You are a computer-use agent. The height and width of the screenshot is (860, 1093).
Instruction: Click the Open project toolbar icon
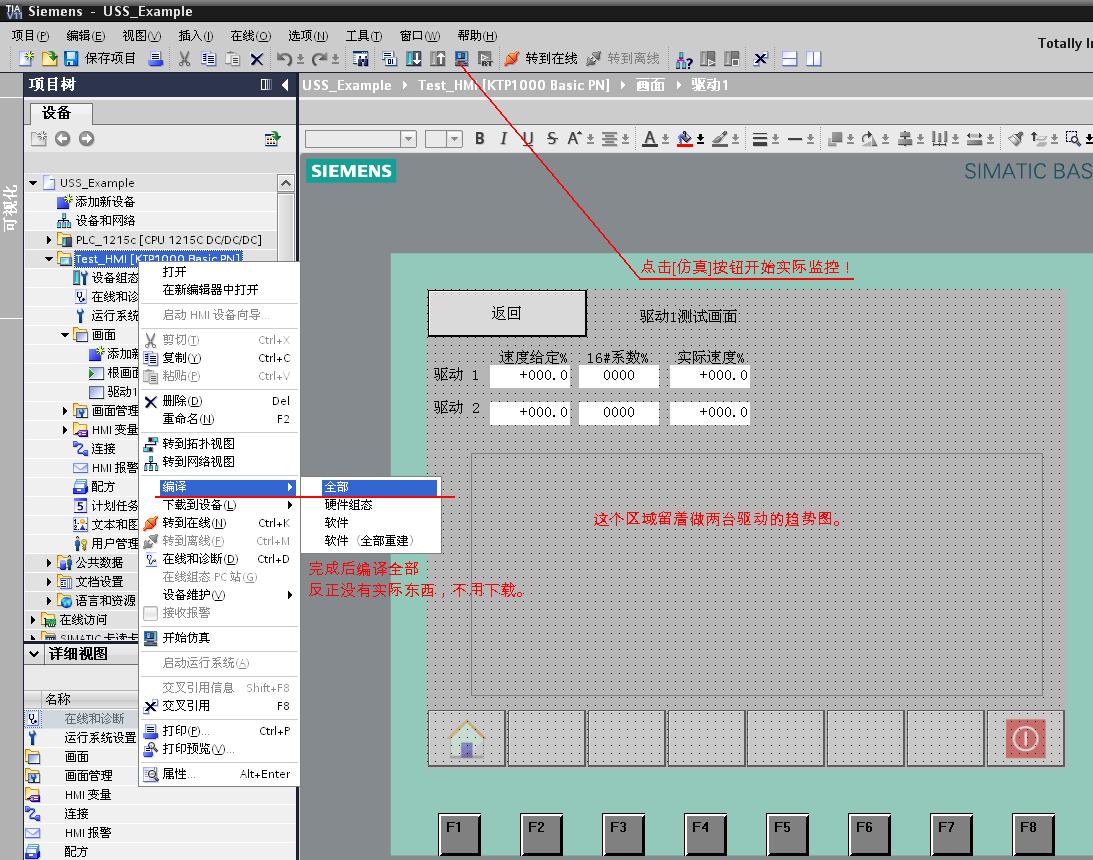tap(49, 59)
